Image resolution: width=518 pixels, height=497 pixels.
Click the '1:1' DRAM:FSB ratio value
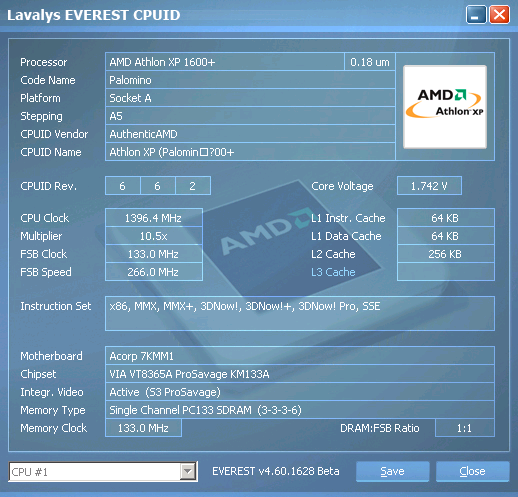[465, 428]
